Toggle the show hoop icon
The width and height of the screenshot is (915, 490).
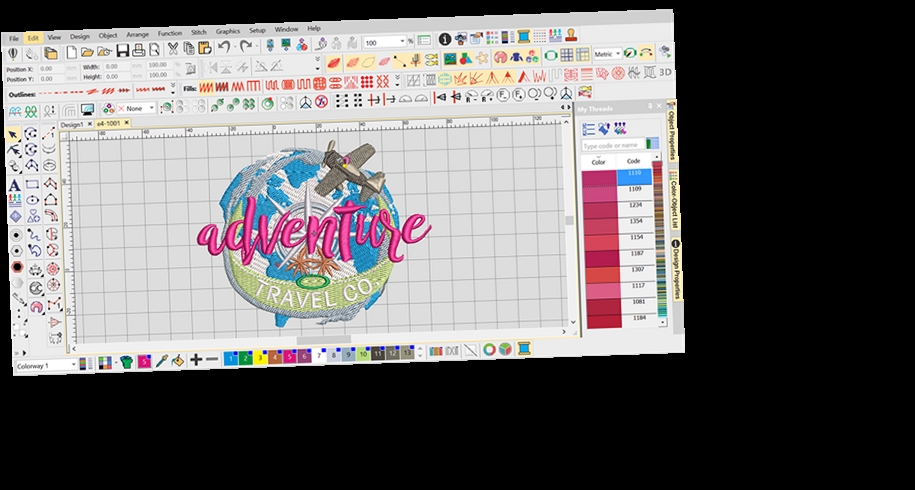[x=550, y=55]
